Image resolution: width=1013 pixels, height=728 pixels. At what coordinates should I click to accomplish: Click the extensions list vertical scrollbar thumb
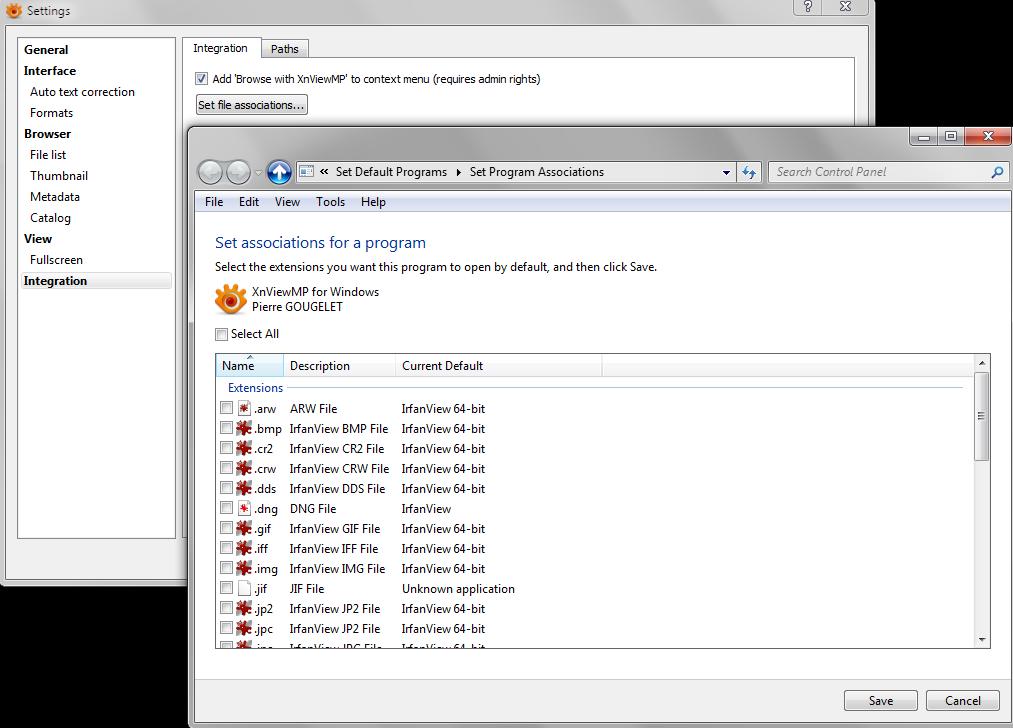click(981, 416)
